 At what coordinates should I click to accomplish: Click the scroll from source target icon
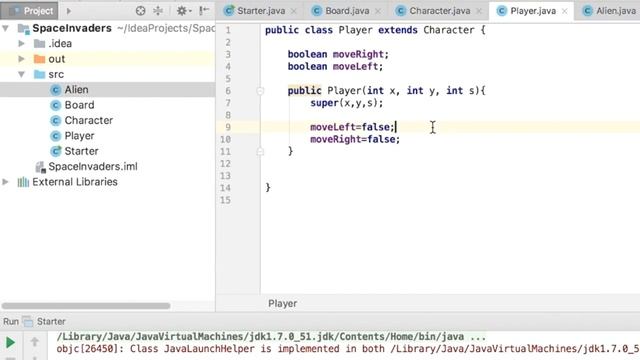tap(140, 11)
